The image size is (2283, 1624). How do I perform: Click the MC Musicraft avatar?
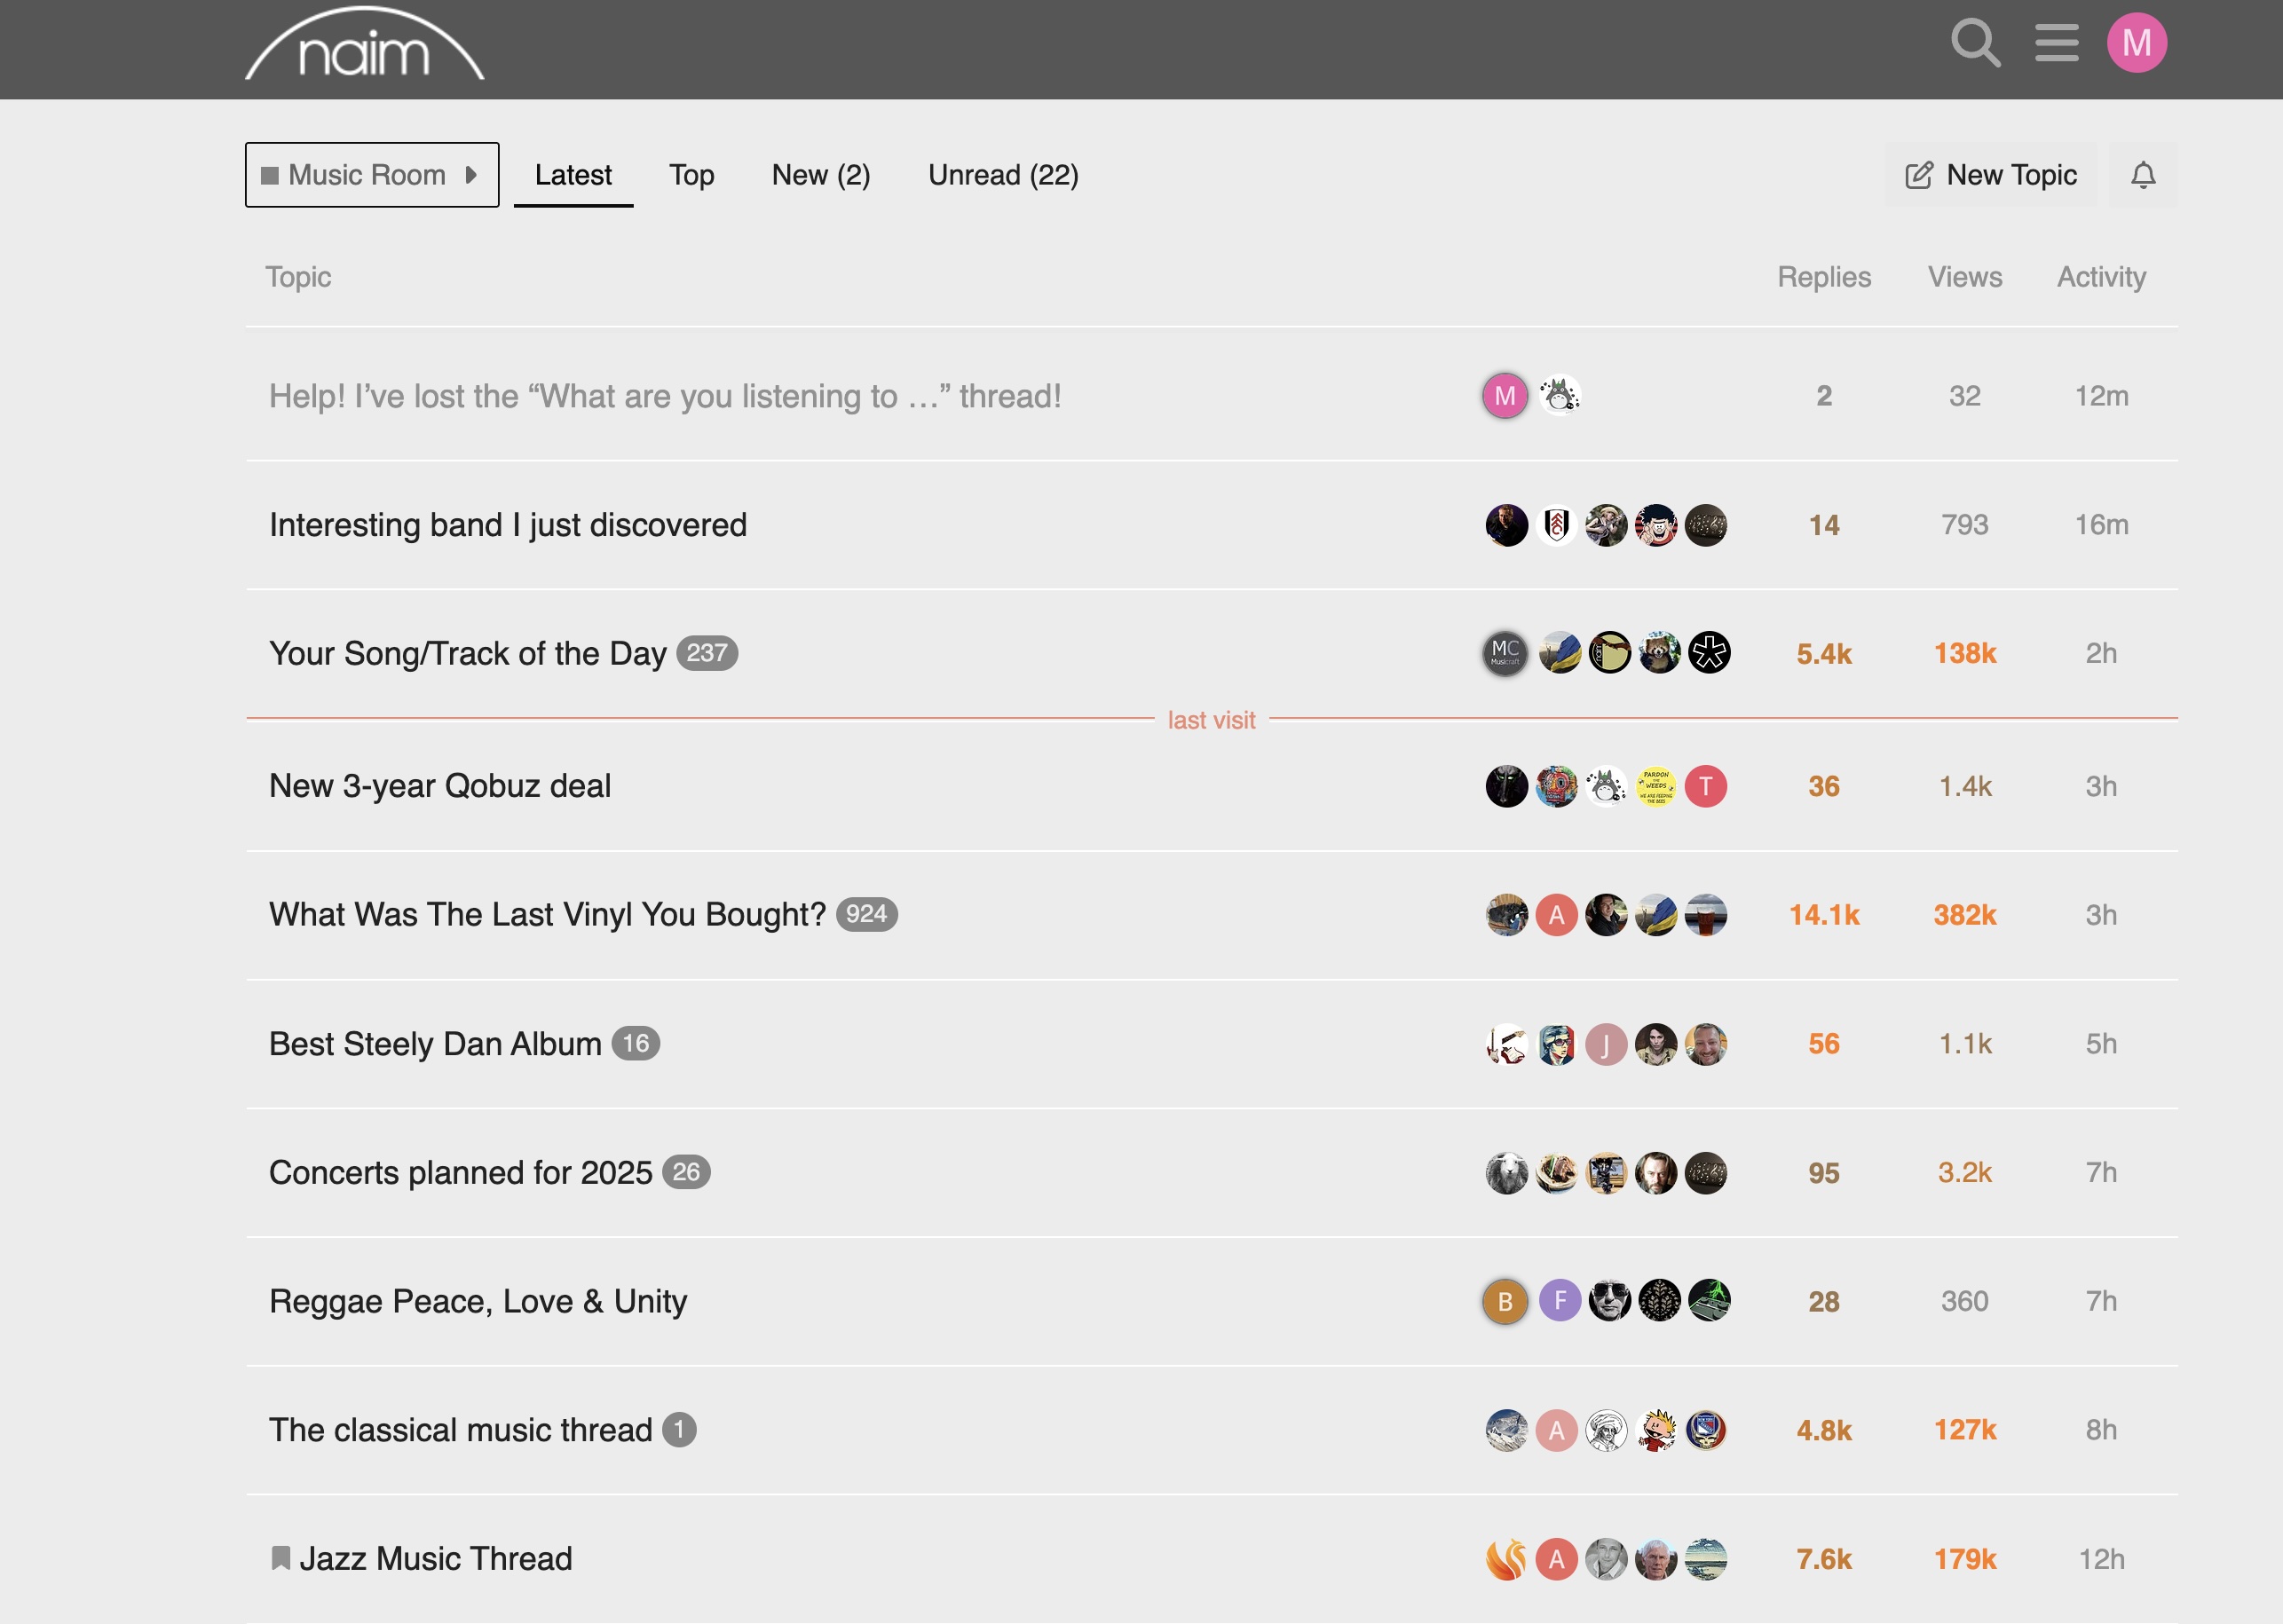tap(1505, 653)
